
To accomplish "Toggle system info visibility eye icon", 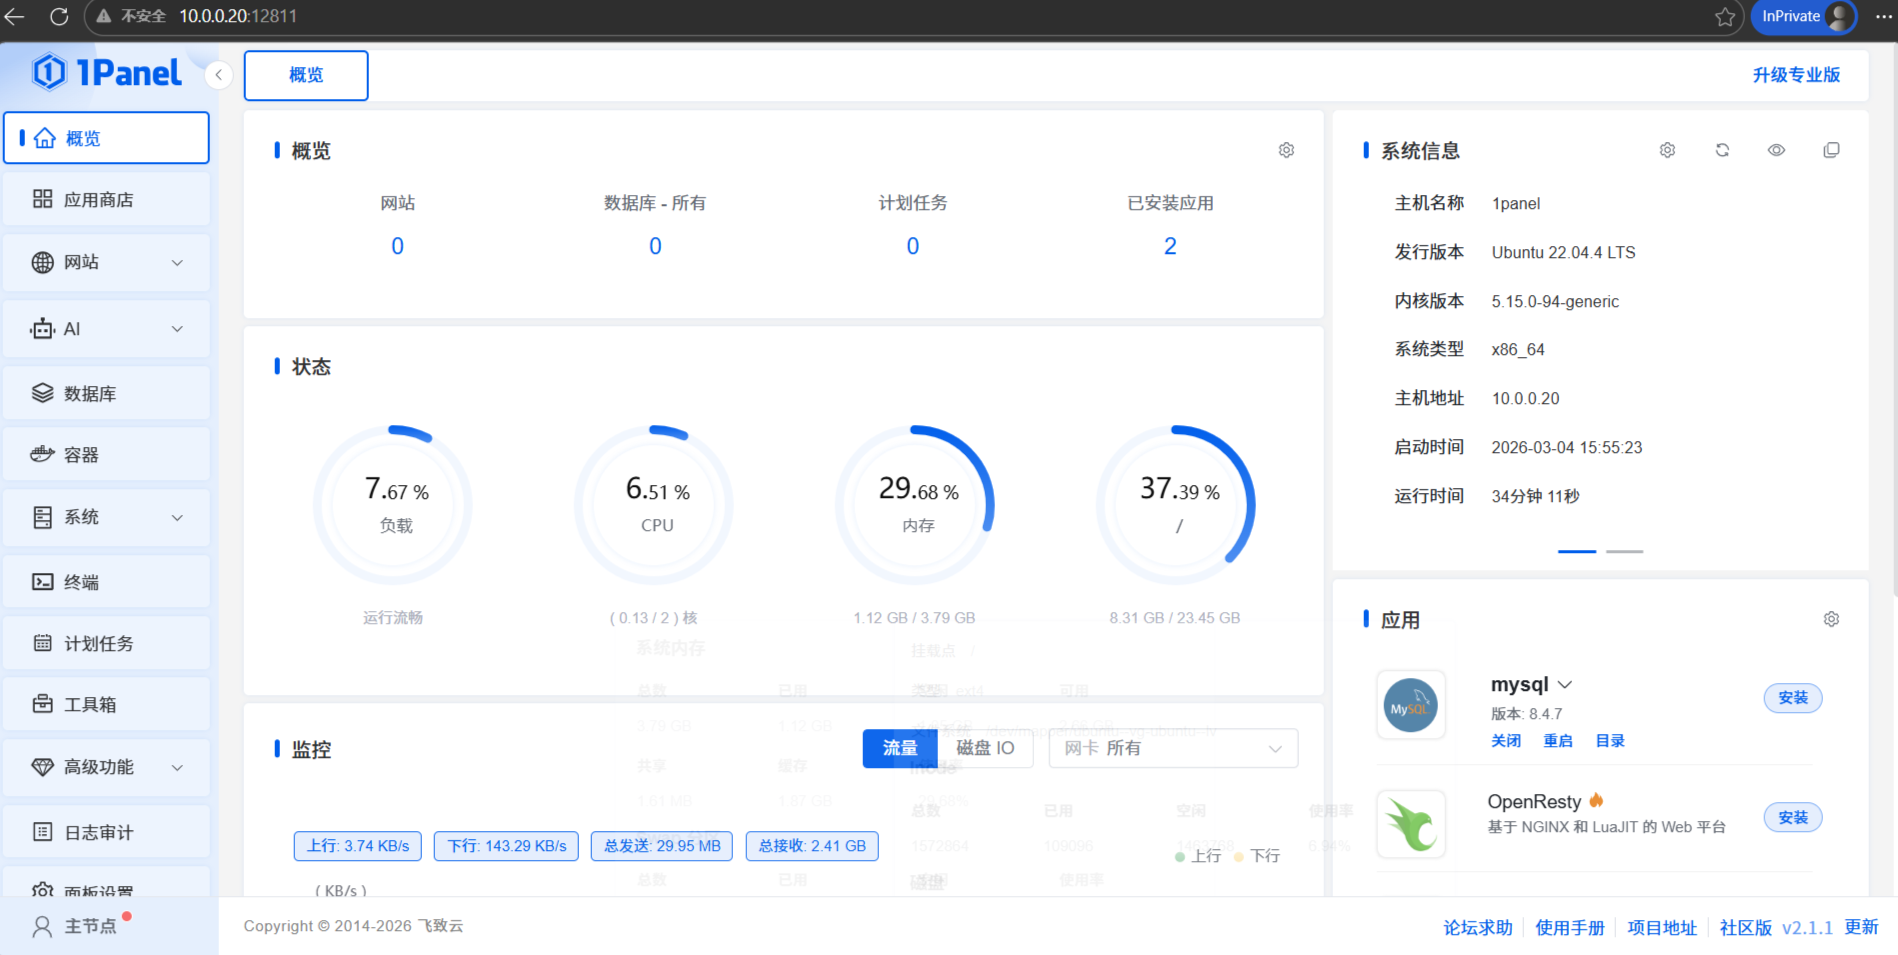I will pos(1776,150).
